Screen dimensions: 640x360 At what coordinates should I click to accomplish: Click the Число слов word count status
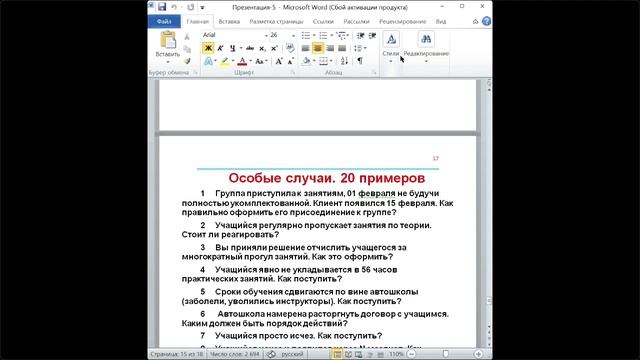coord(234,354)
